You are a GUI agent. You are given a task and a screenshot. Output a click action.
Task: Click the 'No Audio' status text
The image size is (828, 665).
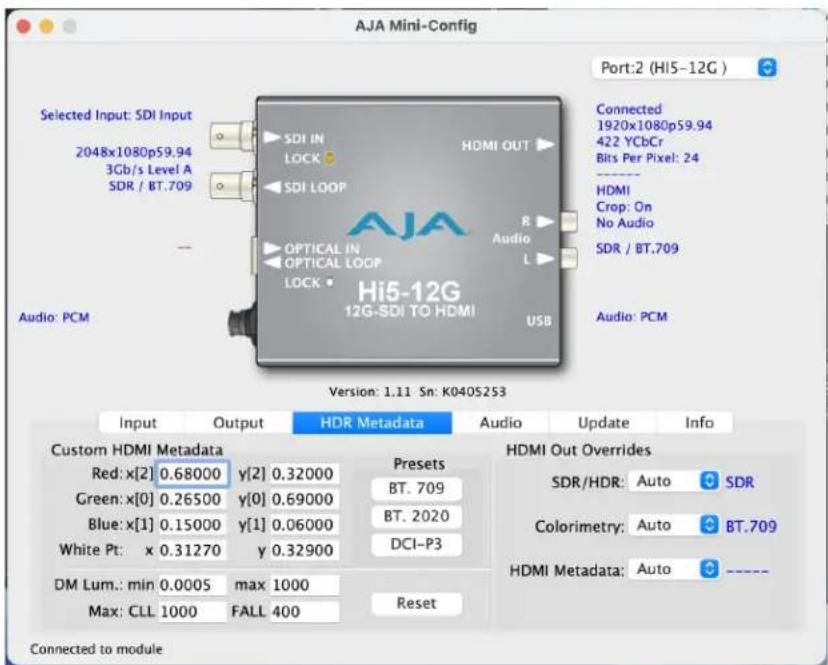(x=625, y=223)
